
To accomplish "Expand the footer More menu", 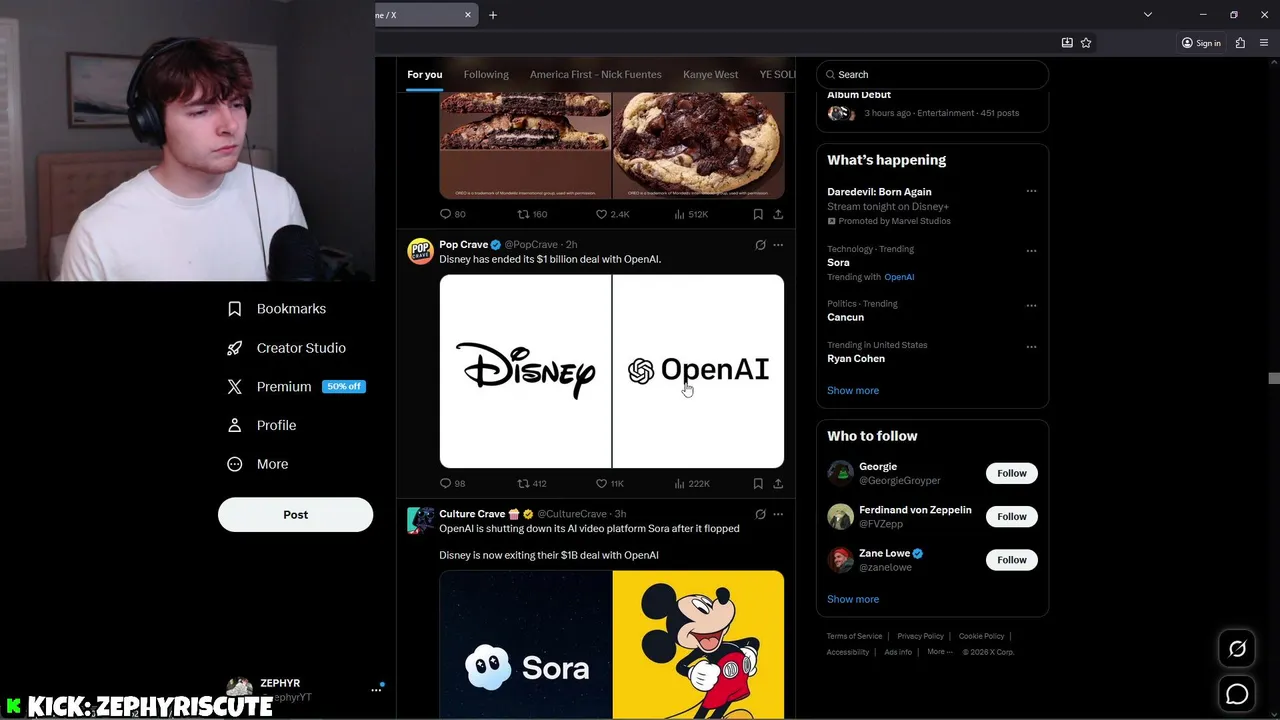I will pyautogui.click(x=939, y=652).
